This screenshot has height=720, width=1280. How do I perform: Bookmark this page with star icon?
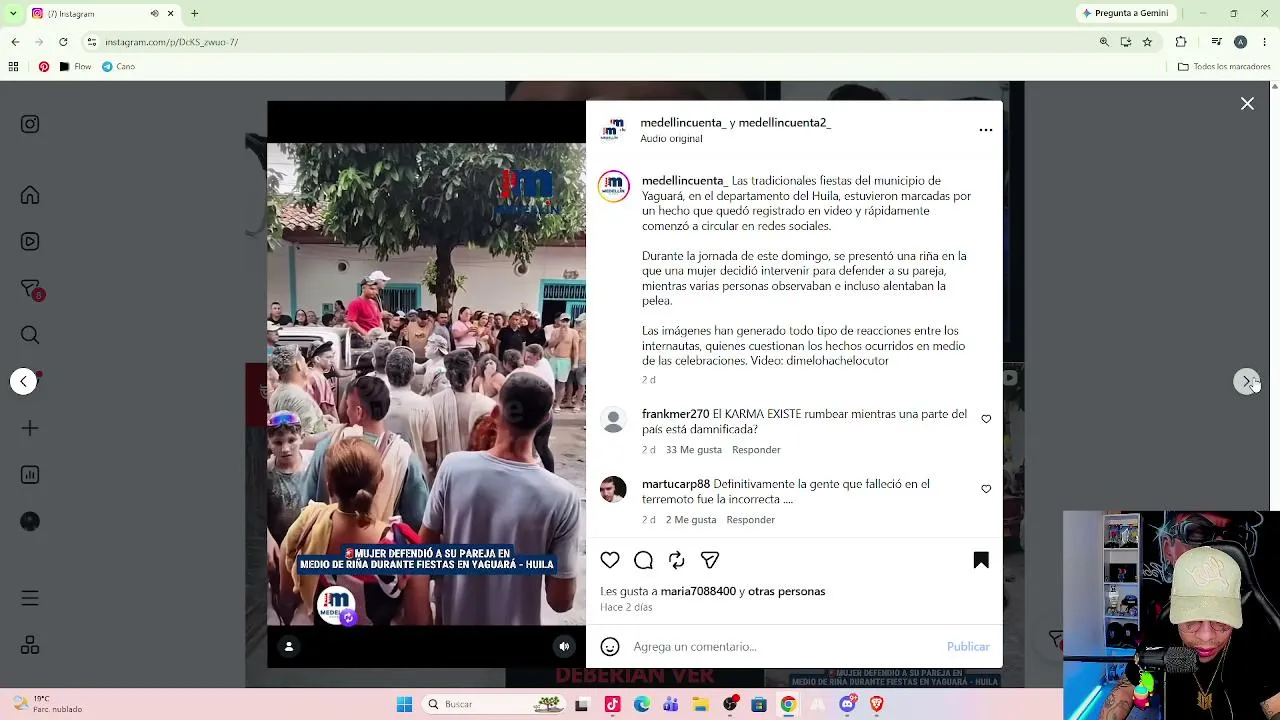tap(1147, 42)
